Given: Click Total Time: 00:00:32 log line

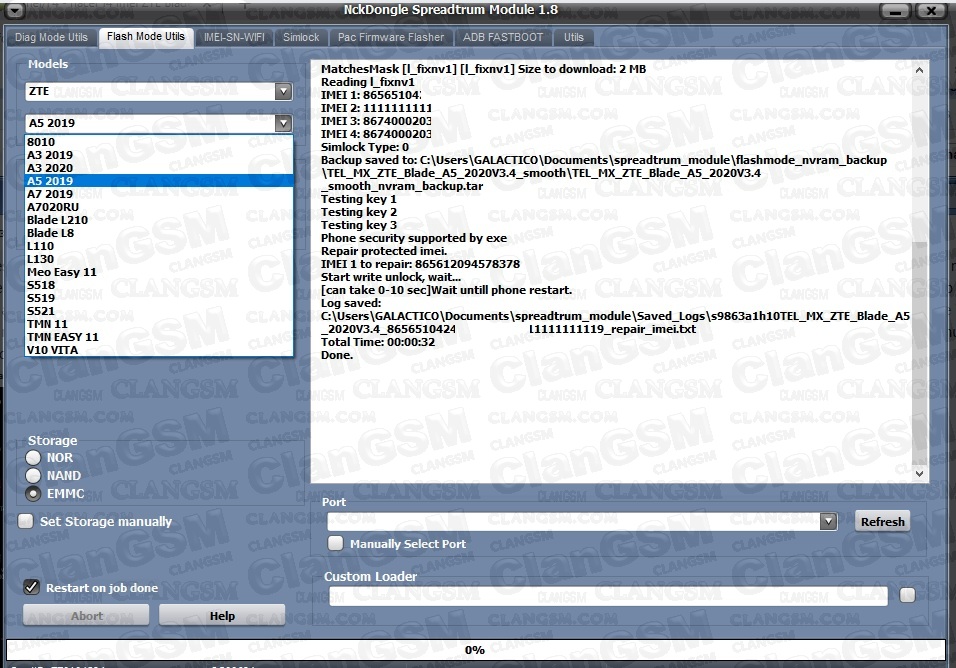Looking at the screenshot, I should pos(378,342).
